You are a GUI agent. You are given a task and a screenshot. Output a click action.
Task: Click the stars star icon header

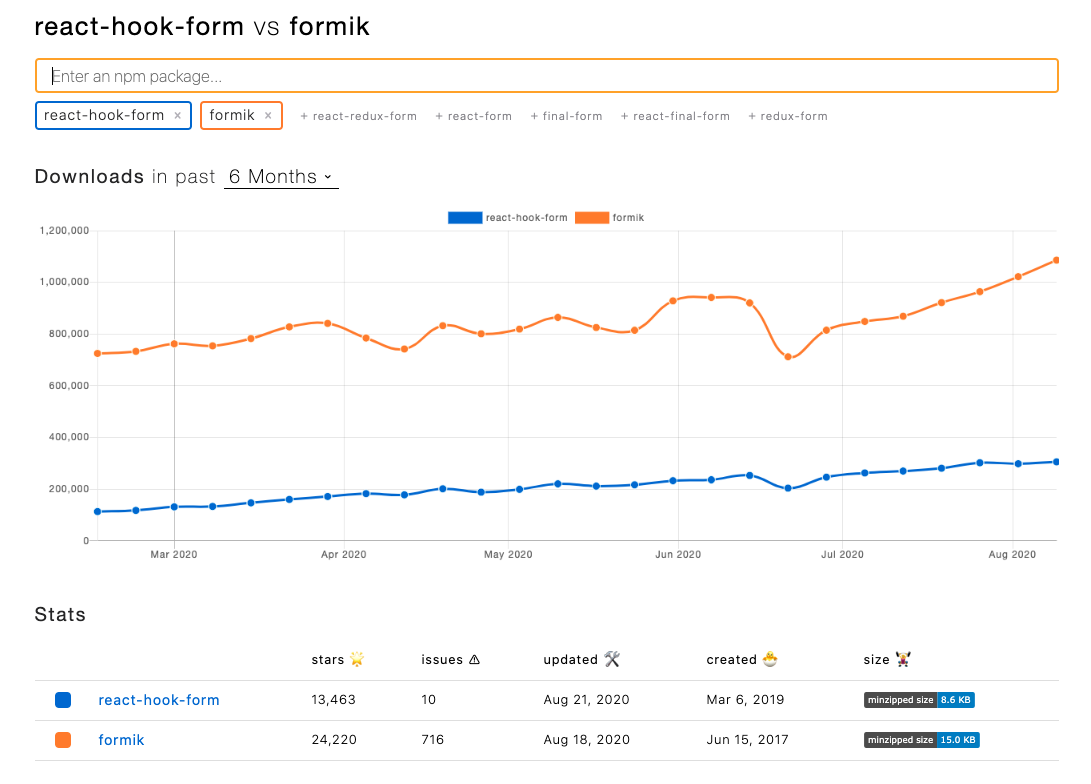click(357, 659)
